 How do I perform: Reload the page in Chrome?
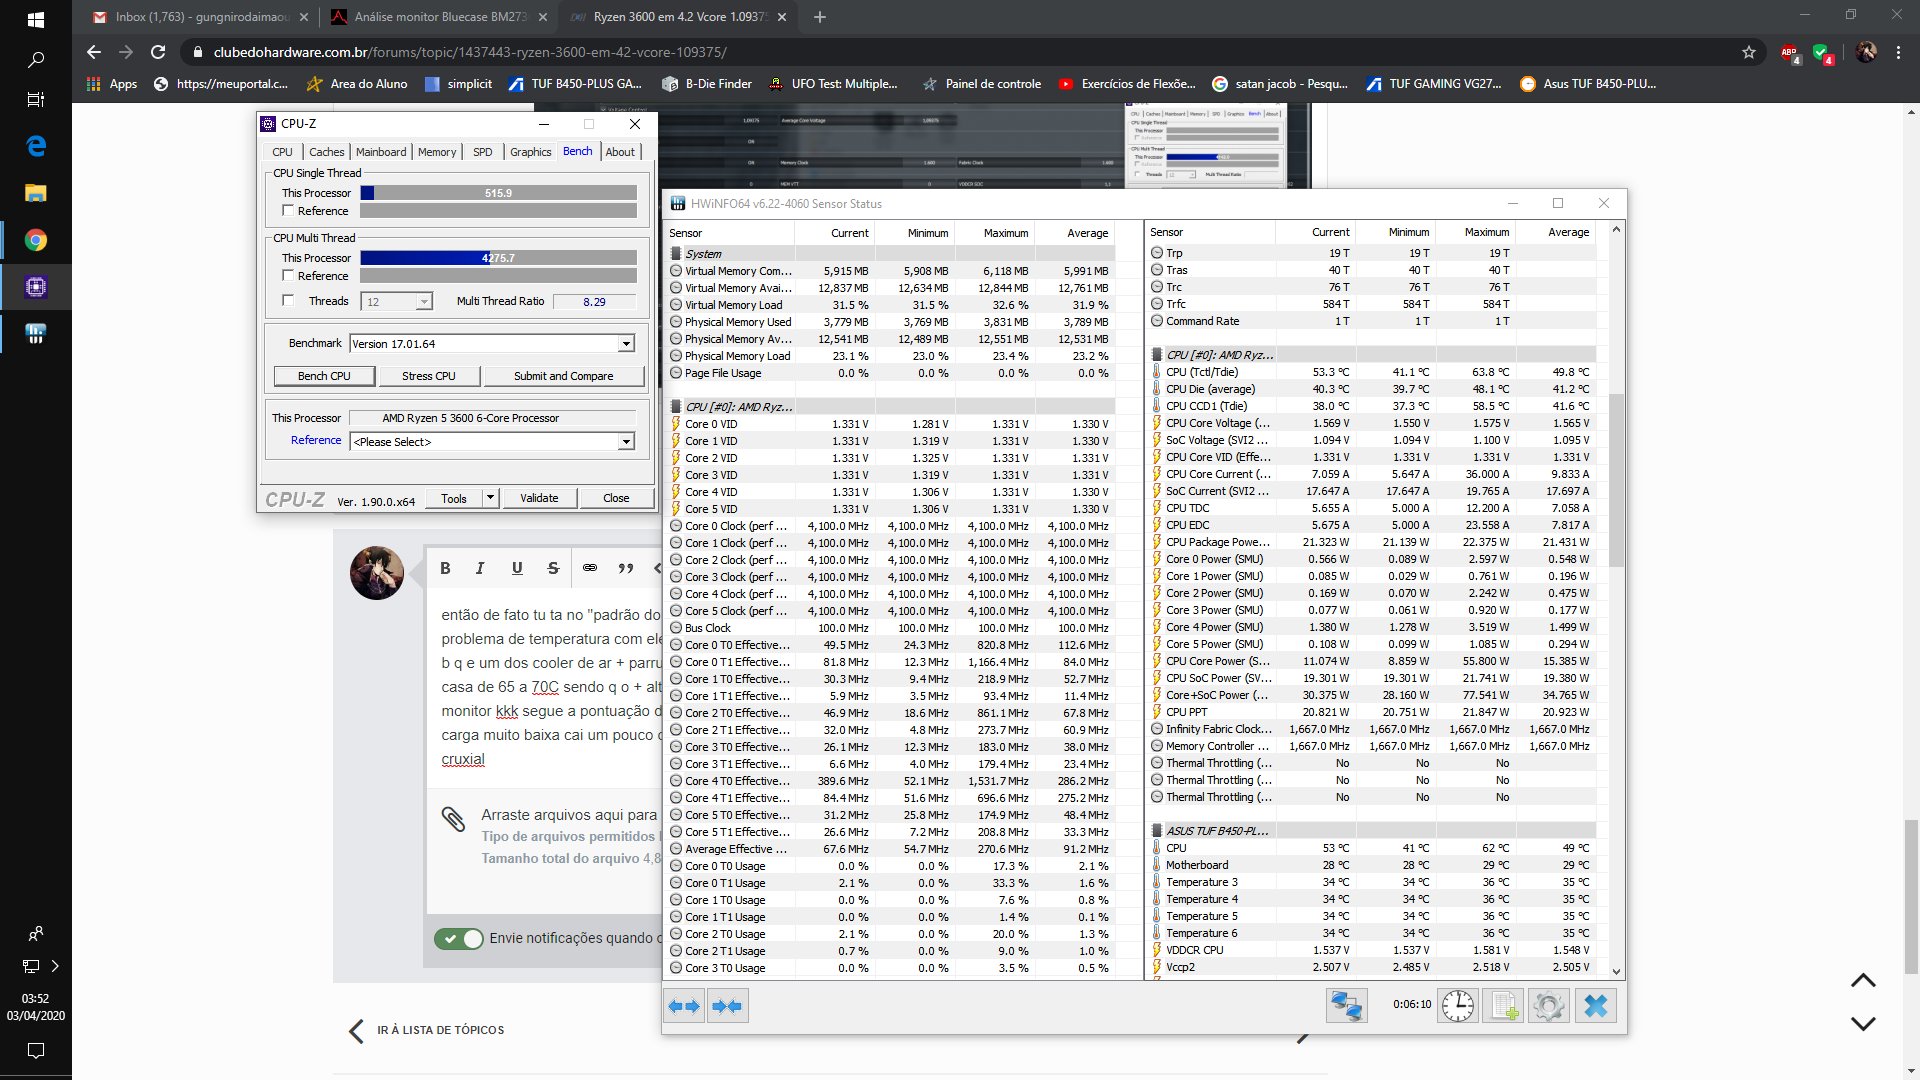[158, 52]
